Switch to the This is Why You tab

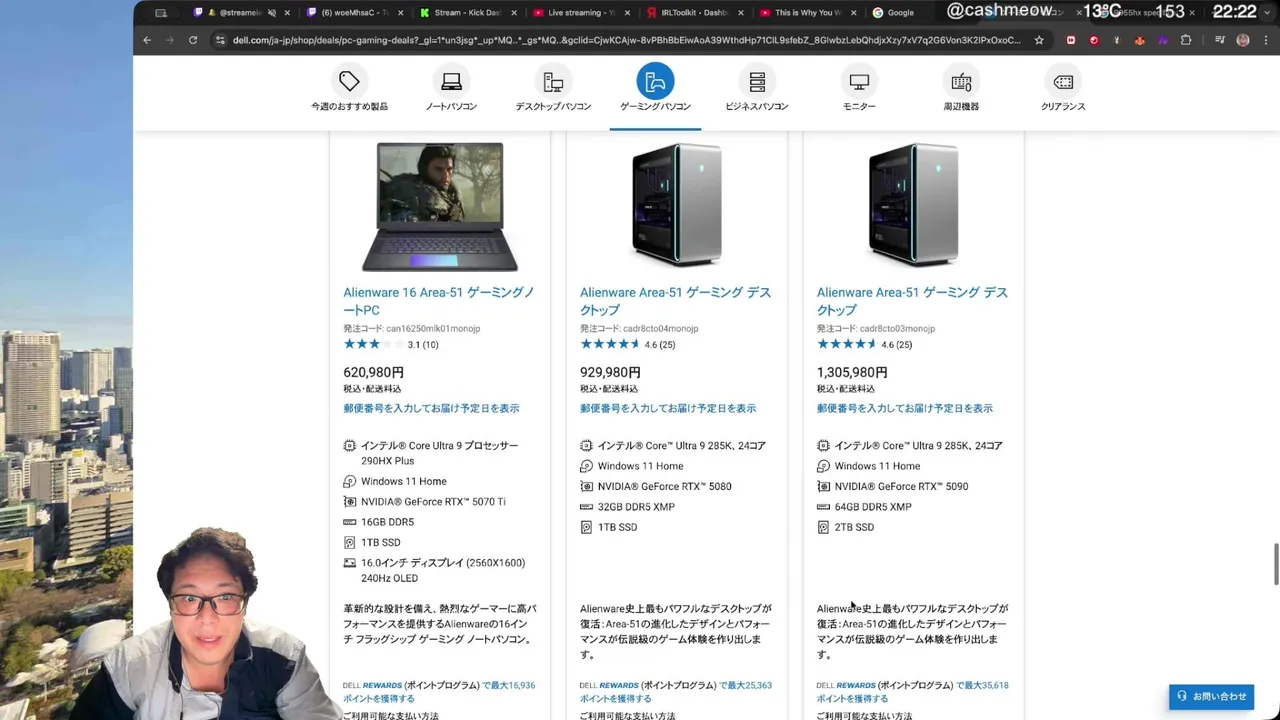[x=806, y=13]
